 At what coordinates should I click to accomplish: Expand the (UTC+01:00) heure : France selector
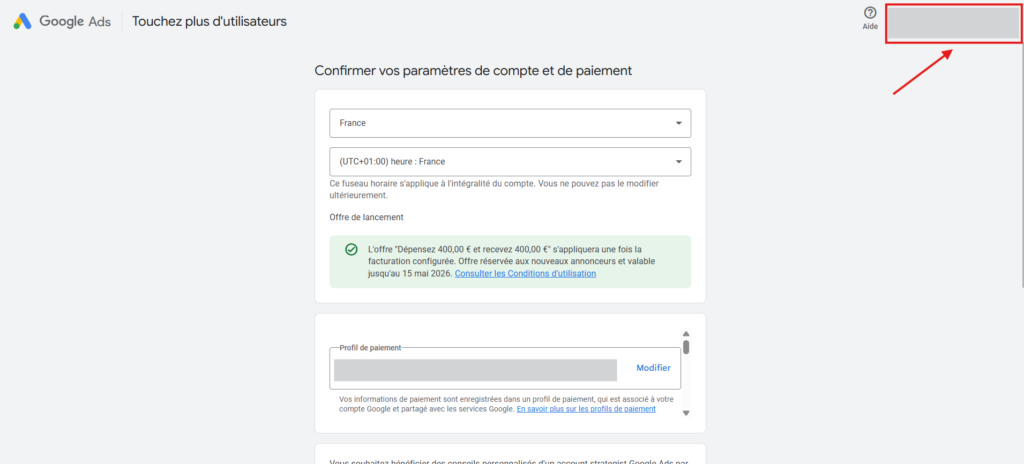[500, 161]
